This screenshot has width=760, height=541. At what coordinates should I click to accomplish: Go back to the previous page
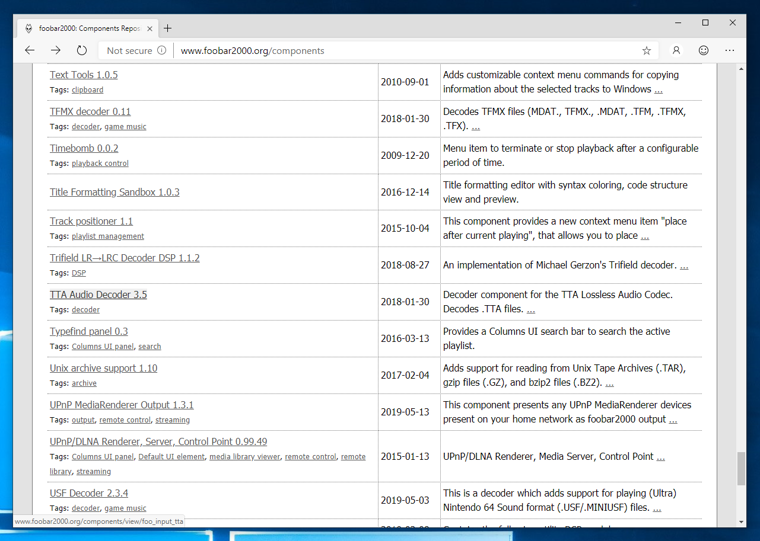30,50
